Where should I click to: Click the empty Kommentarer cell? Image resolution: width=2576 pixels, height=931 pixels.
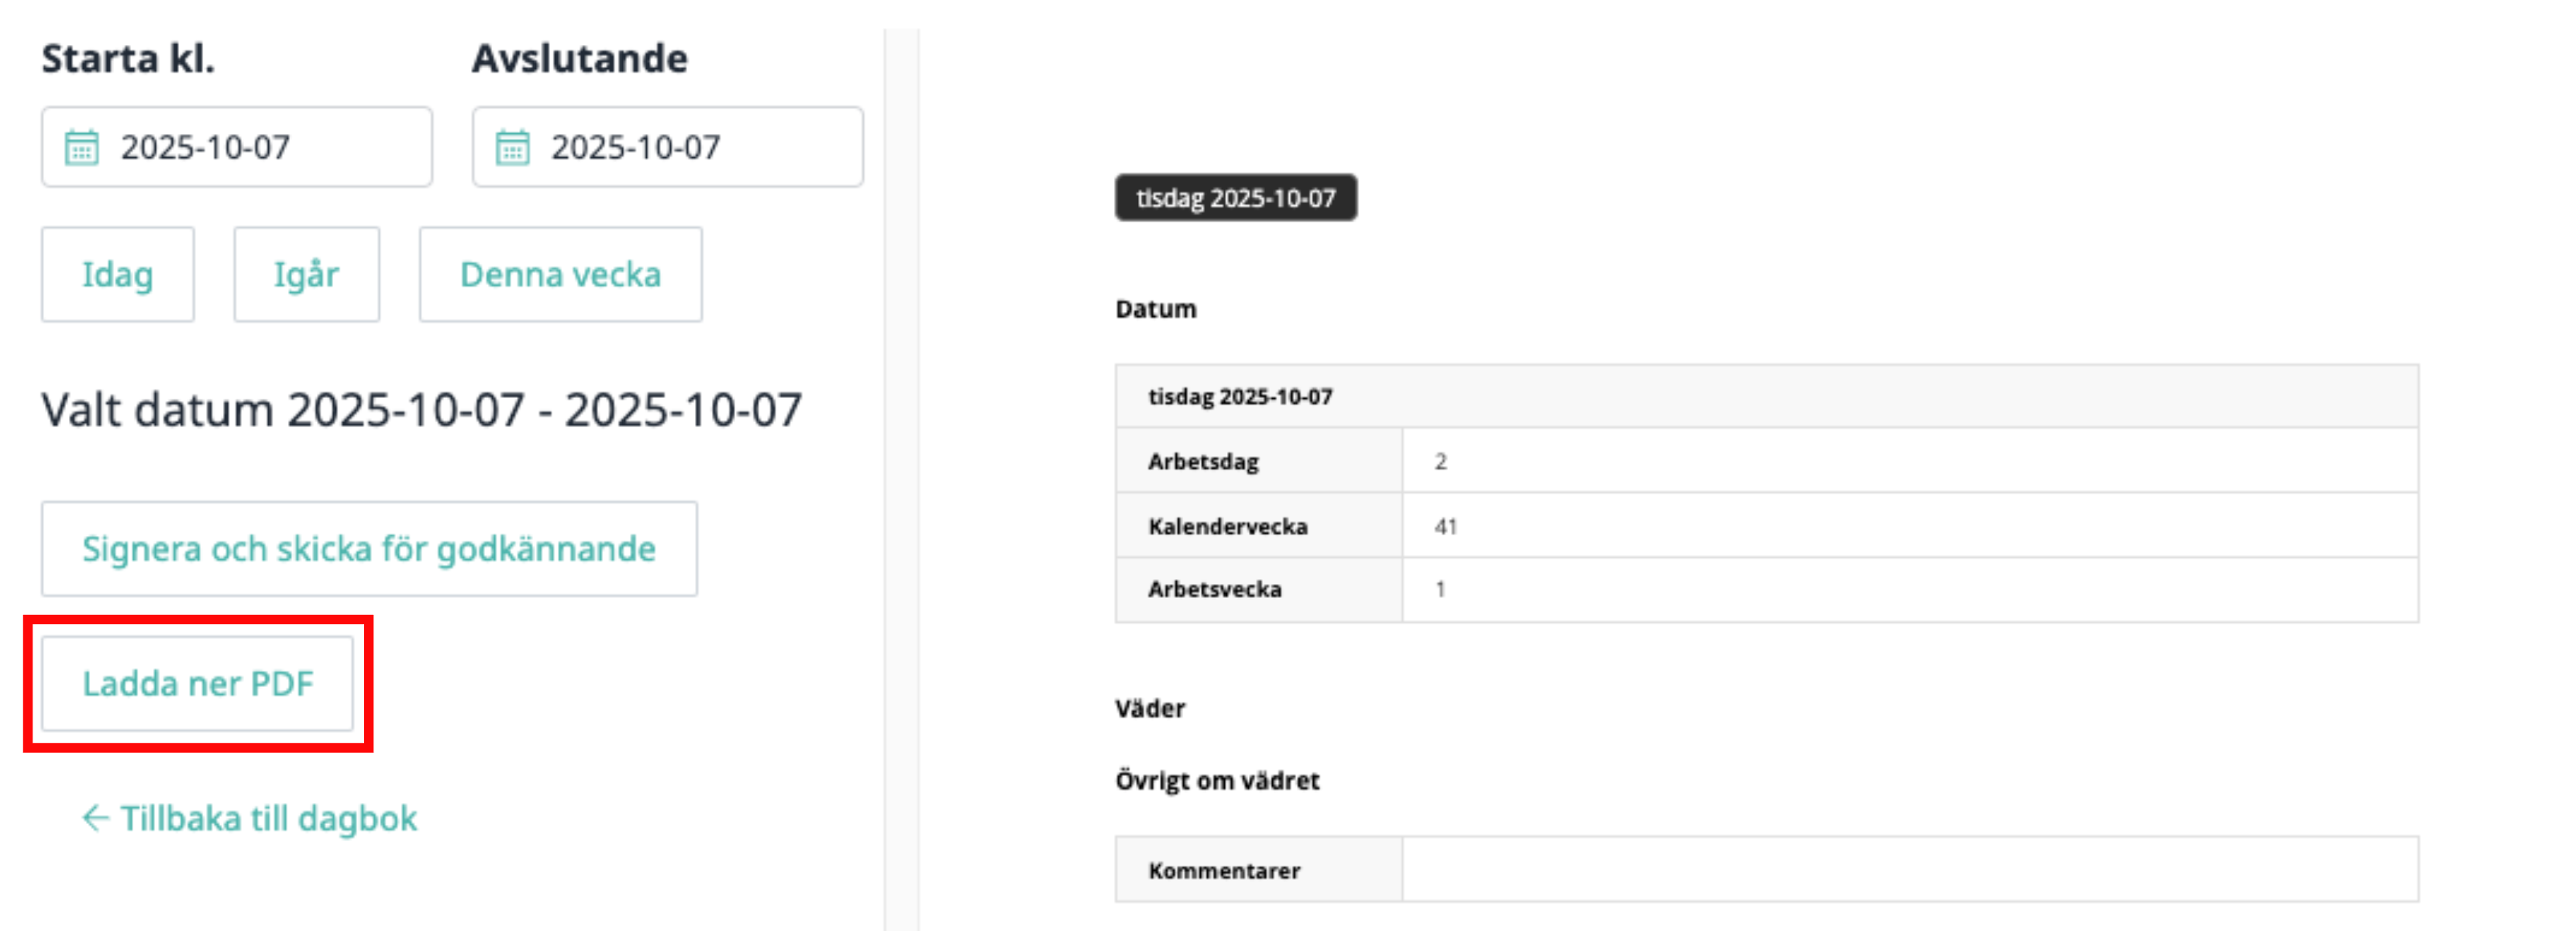click(x=1910, y=870)
